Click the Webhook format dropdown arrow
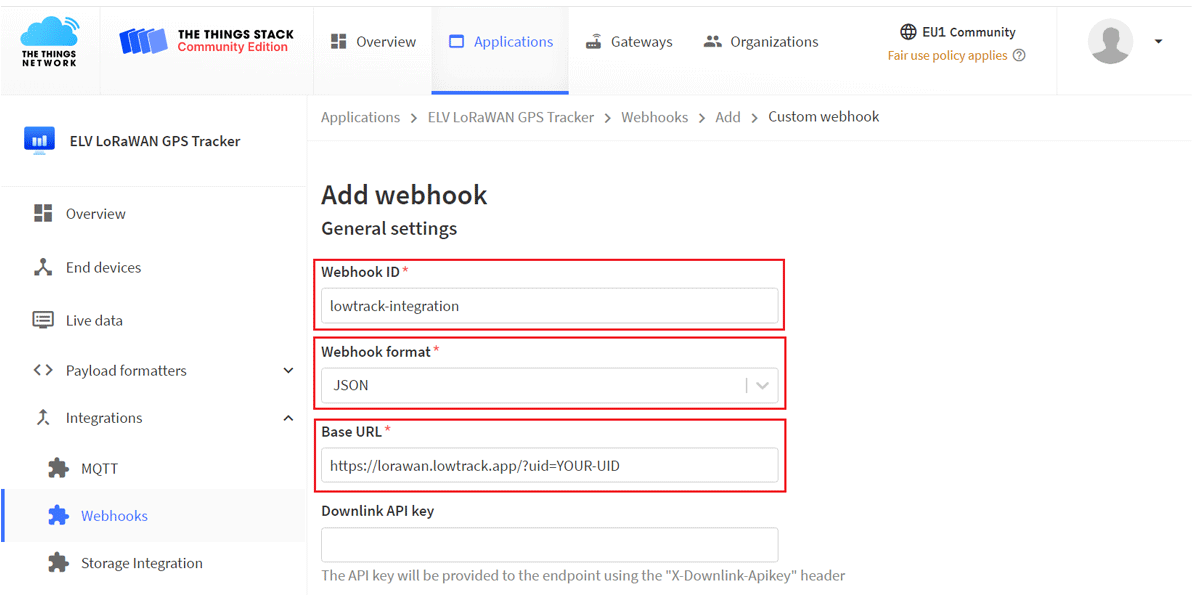The height and width of the screenshot is (600, 1200). click(x=763, y=385)
